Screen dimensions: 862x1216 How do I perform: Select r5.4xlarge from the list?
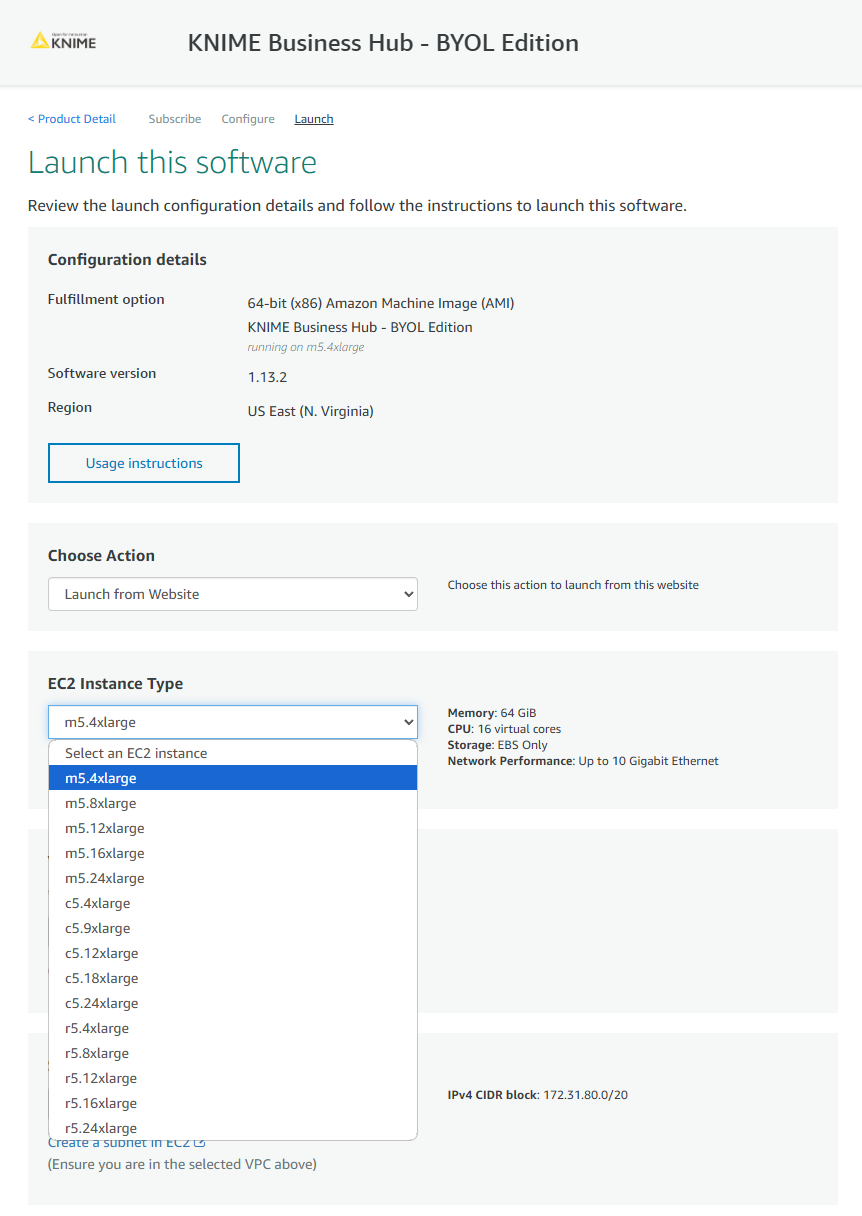(x=233, y=1028)
